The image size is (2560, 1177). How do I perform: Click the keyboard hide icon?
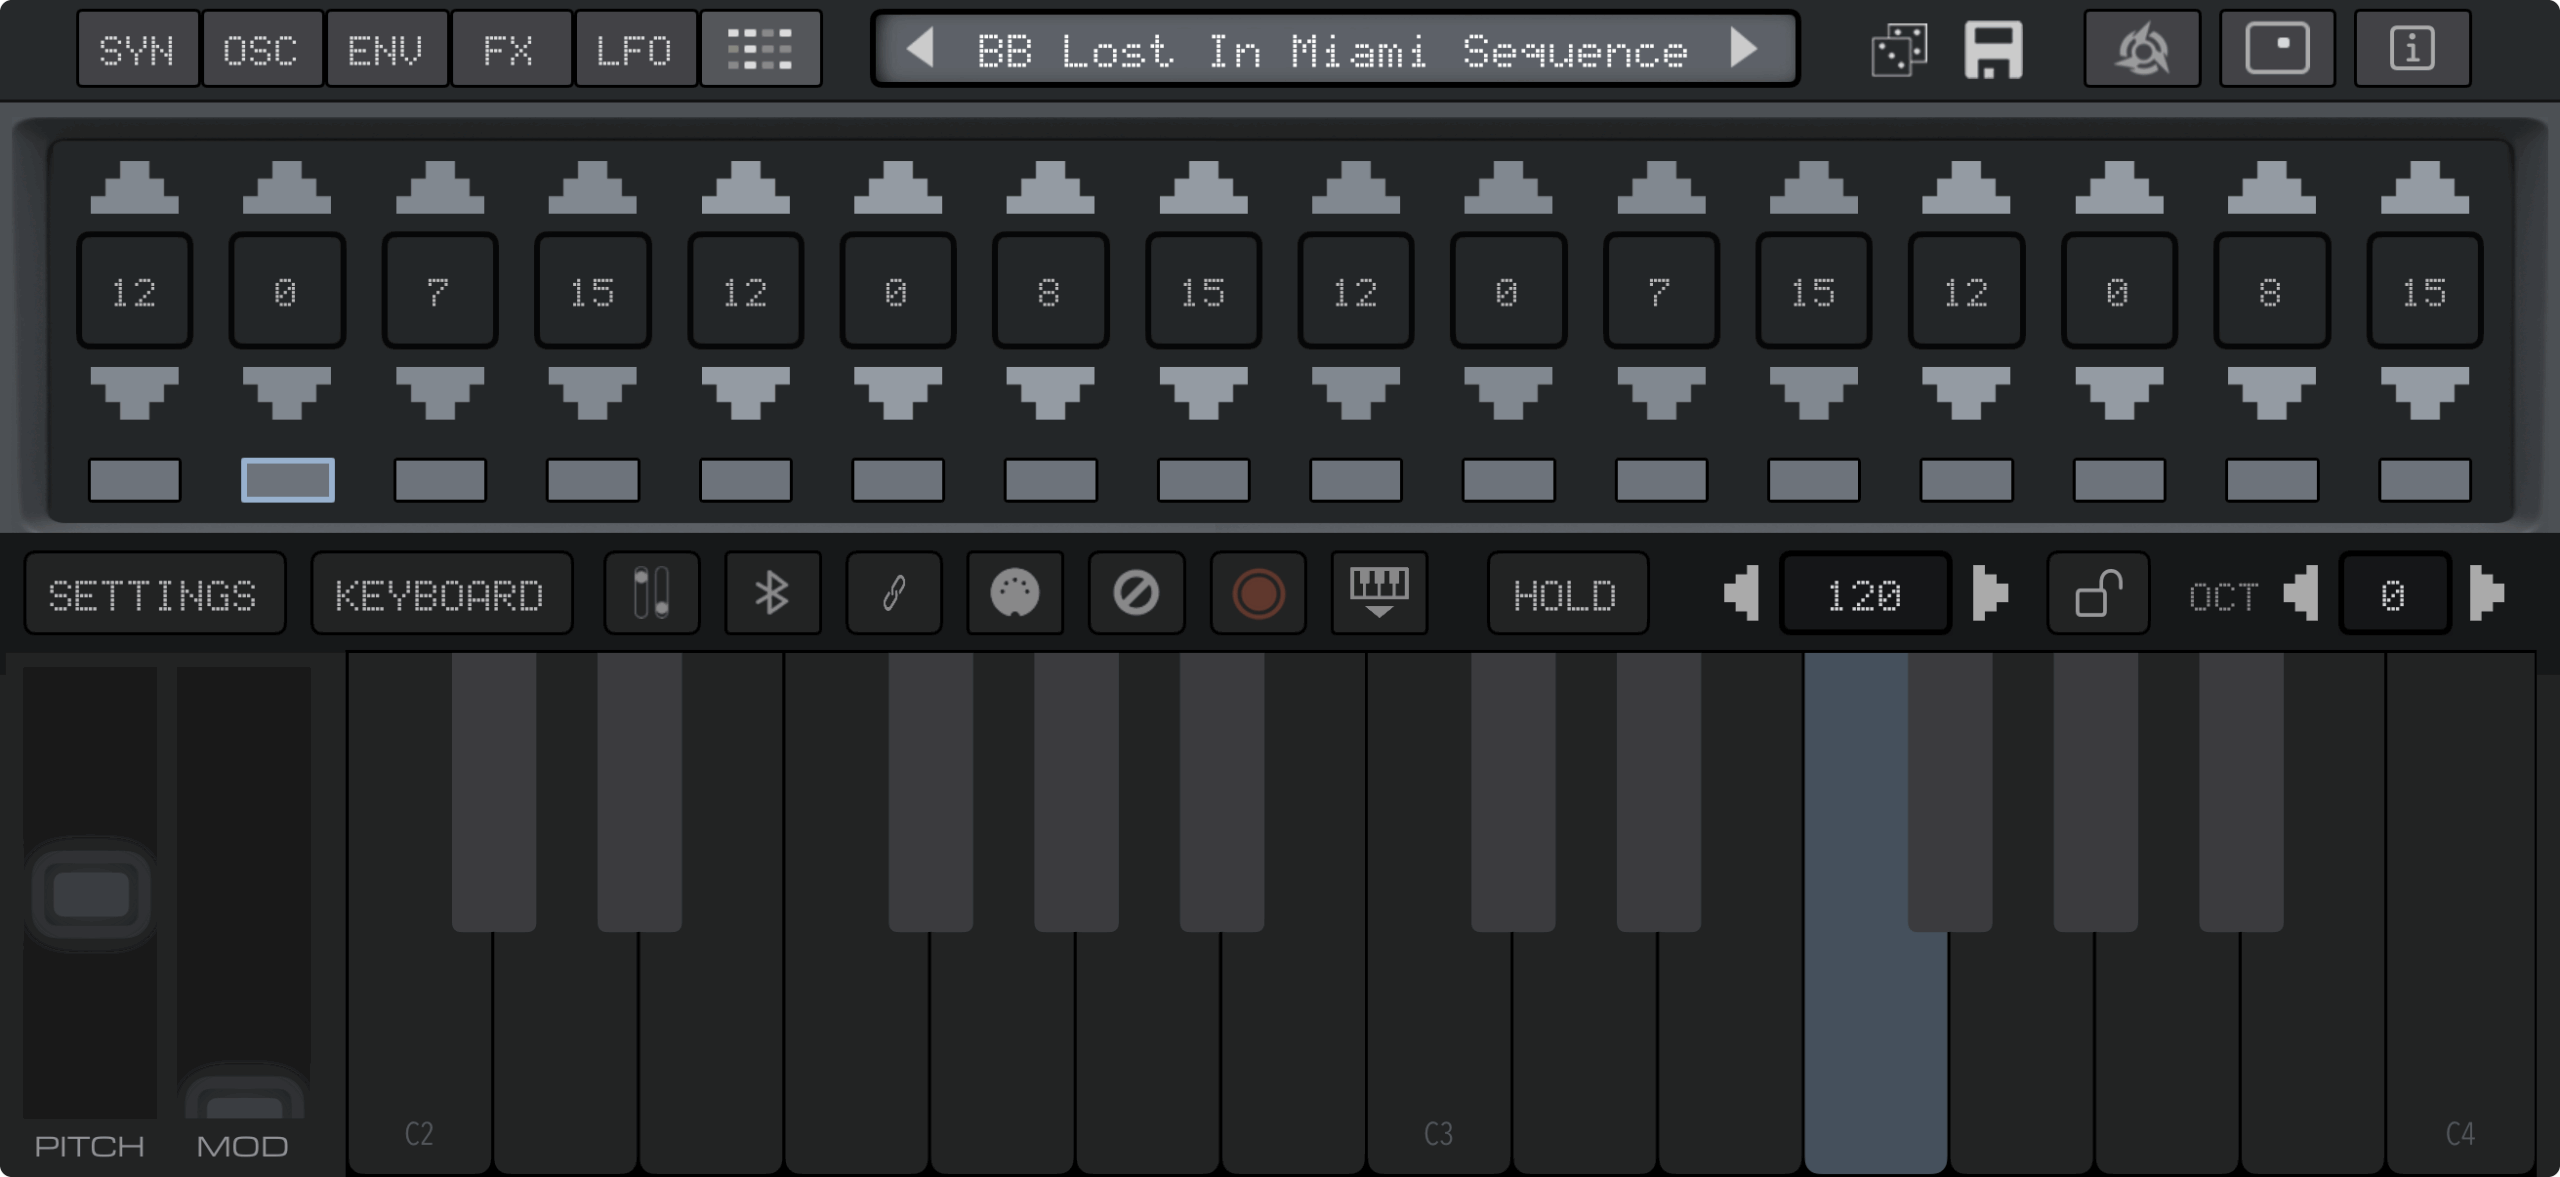point(1379,594)
